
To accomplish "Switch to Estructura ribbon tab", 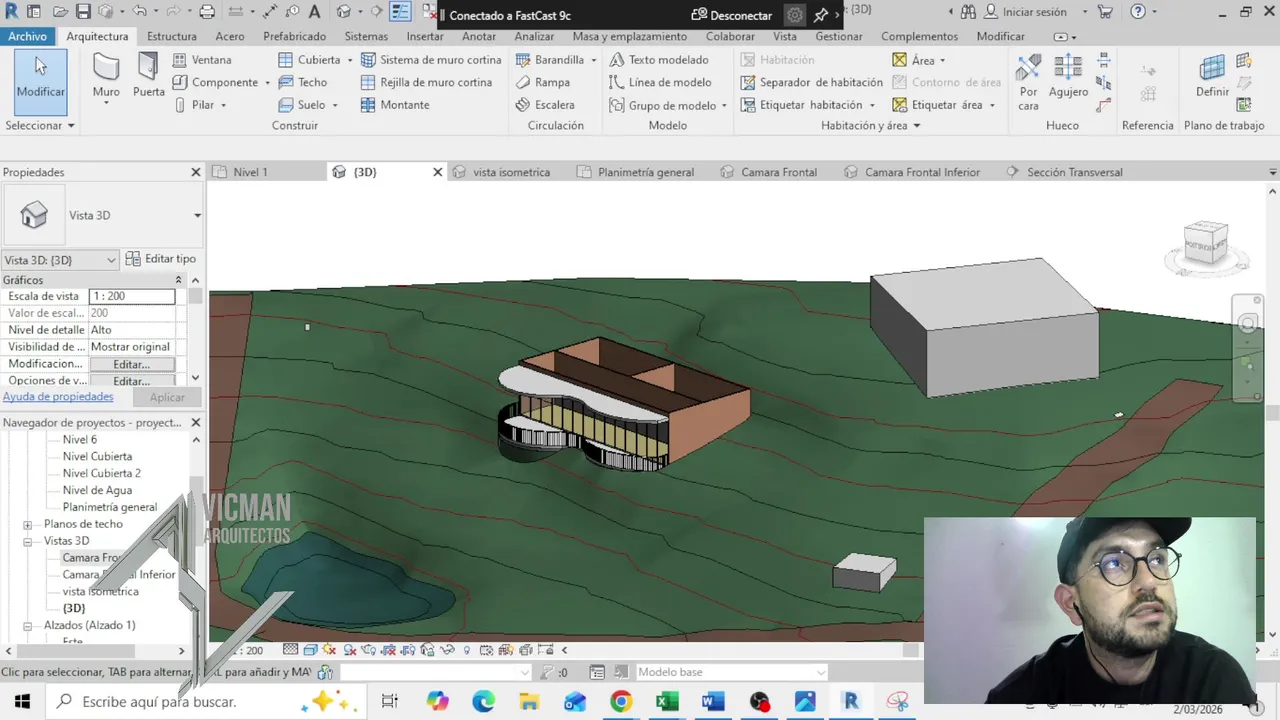I will coord(172,36).
